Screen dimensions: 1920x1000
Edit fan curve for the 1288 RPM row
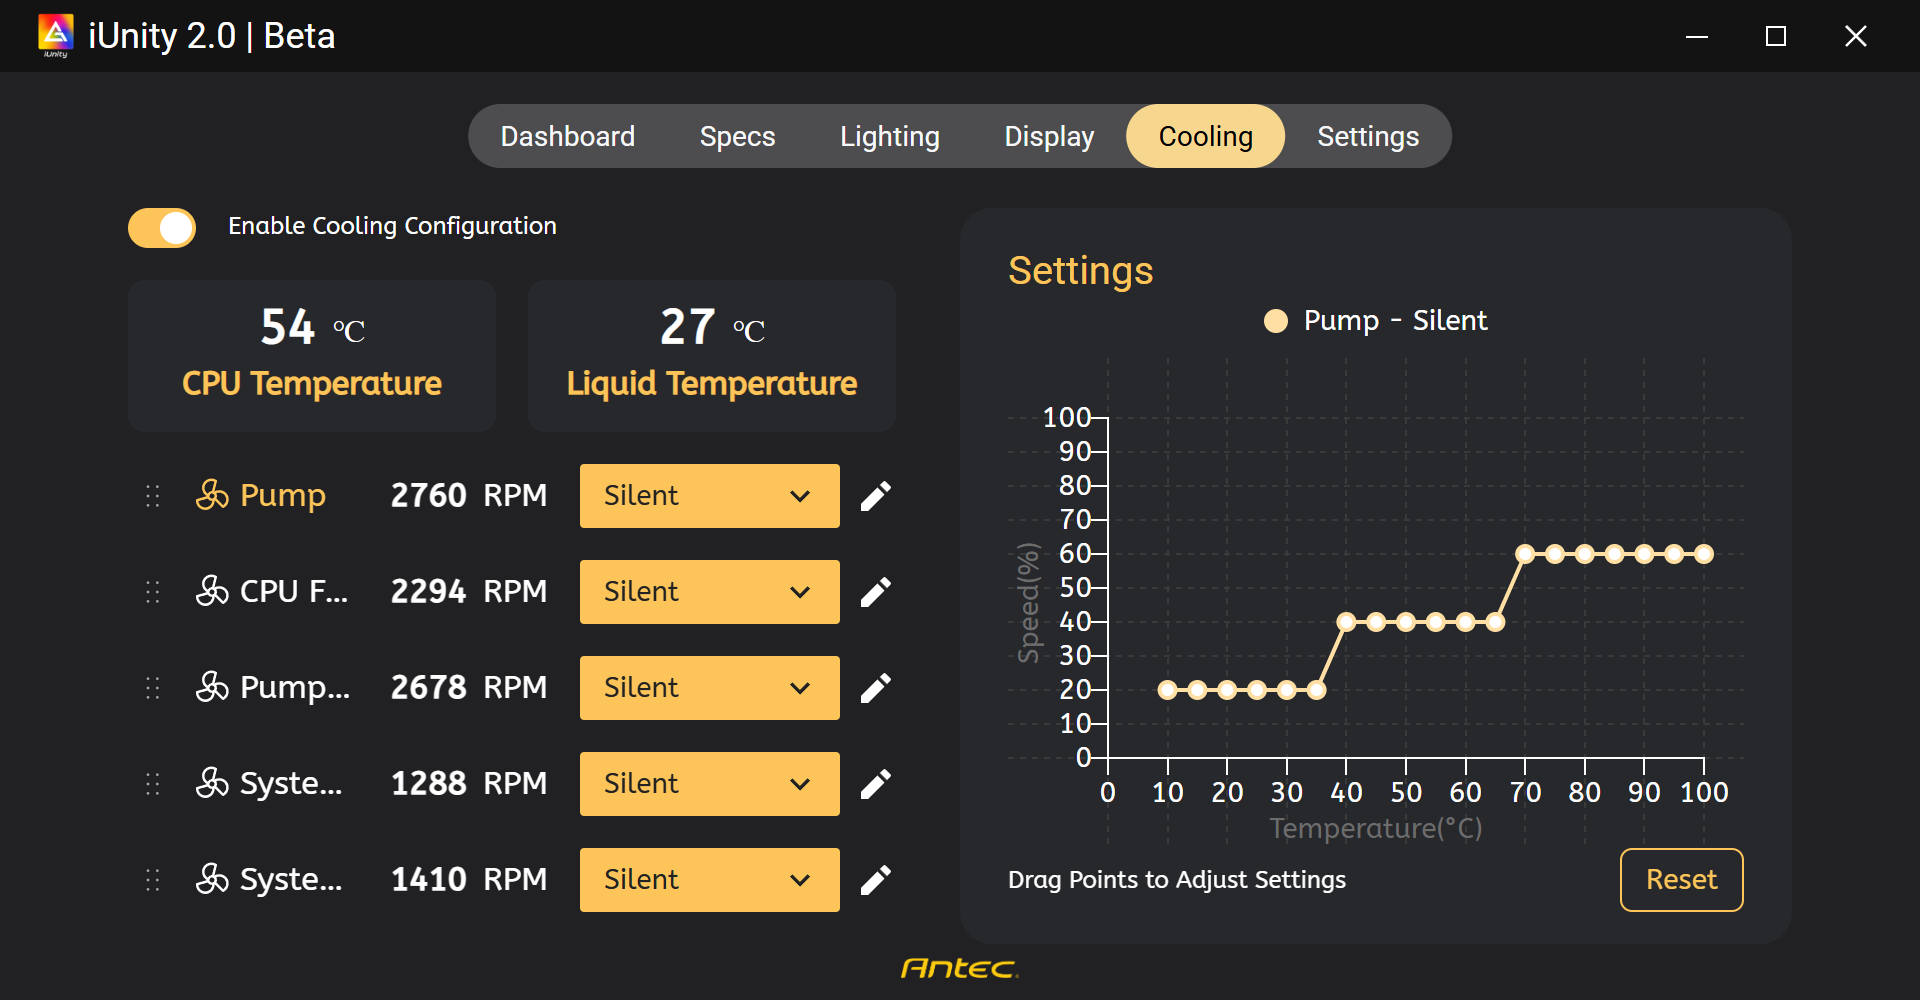pyautogui.click(x=876, y=784)
